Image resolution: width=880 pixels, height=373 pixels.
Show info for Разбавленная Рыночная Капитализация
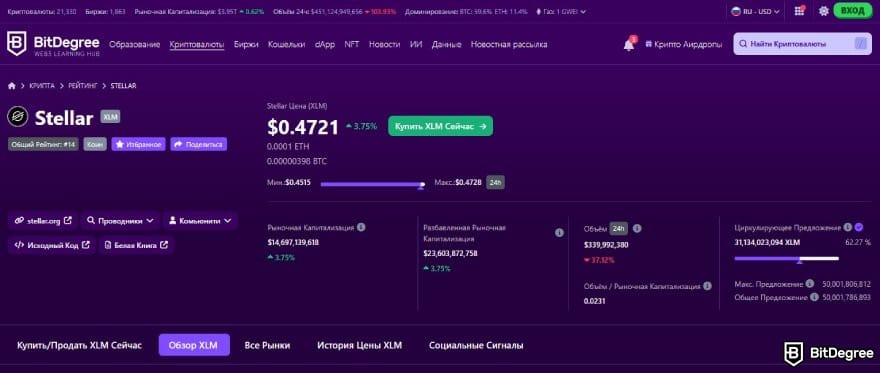point(559,233)
